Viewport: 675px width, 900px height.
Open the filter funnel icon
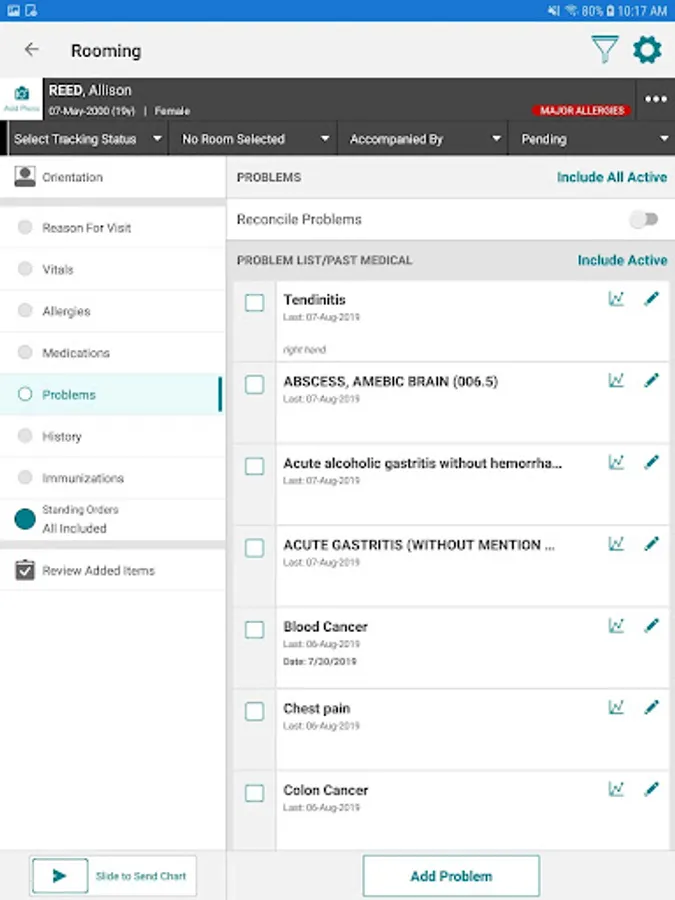point(604,50)
